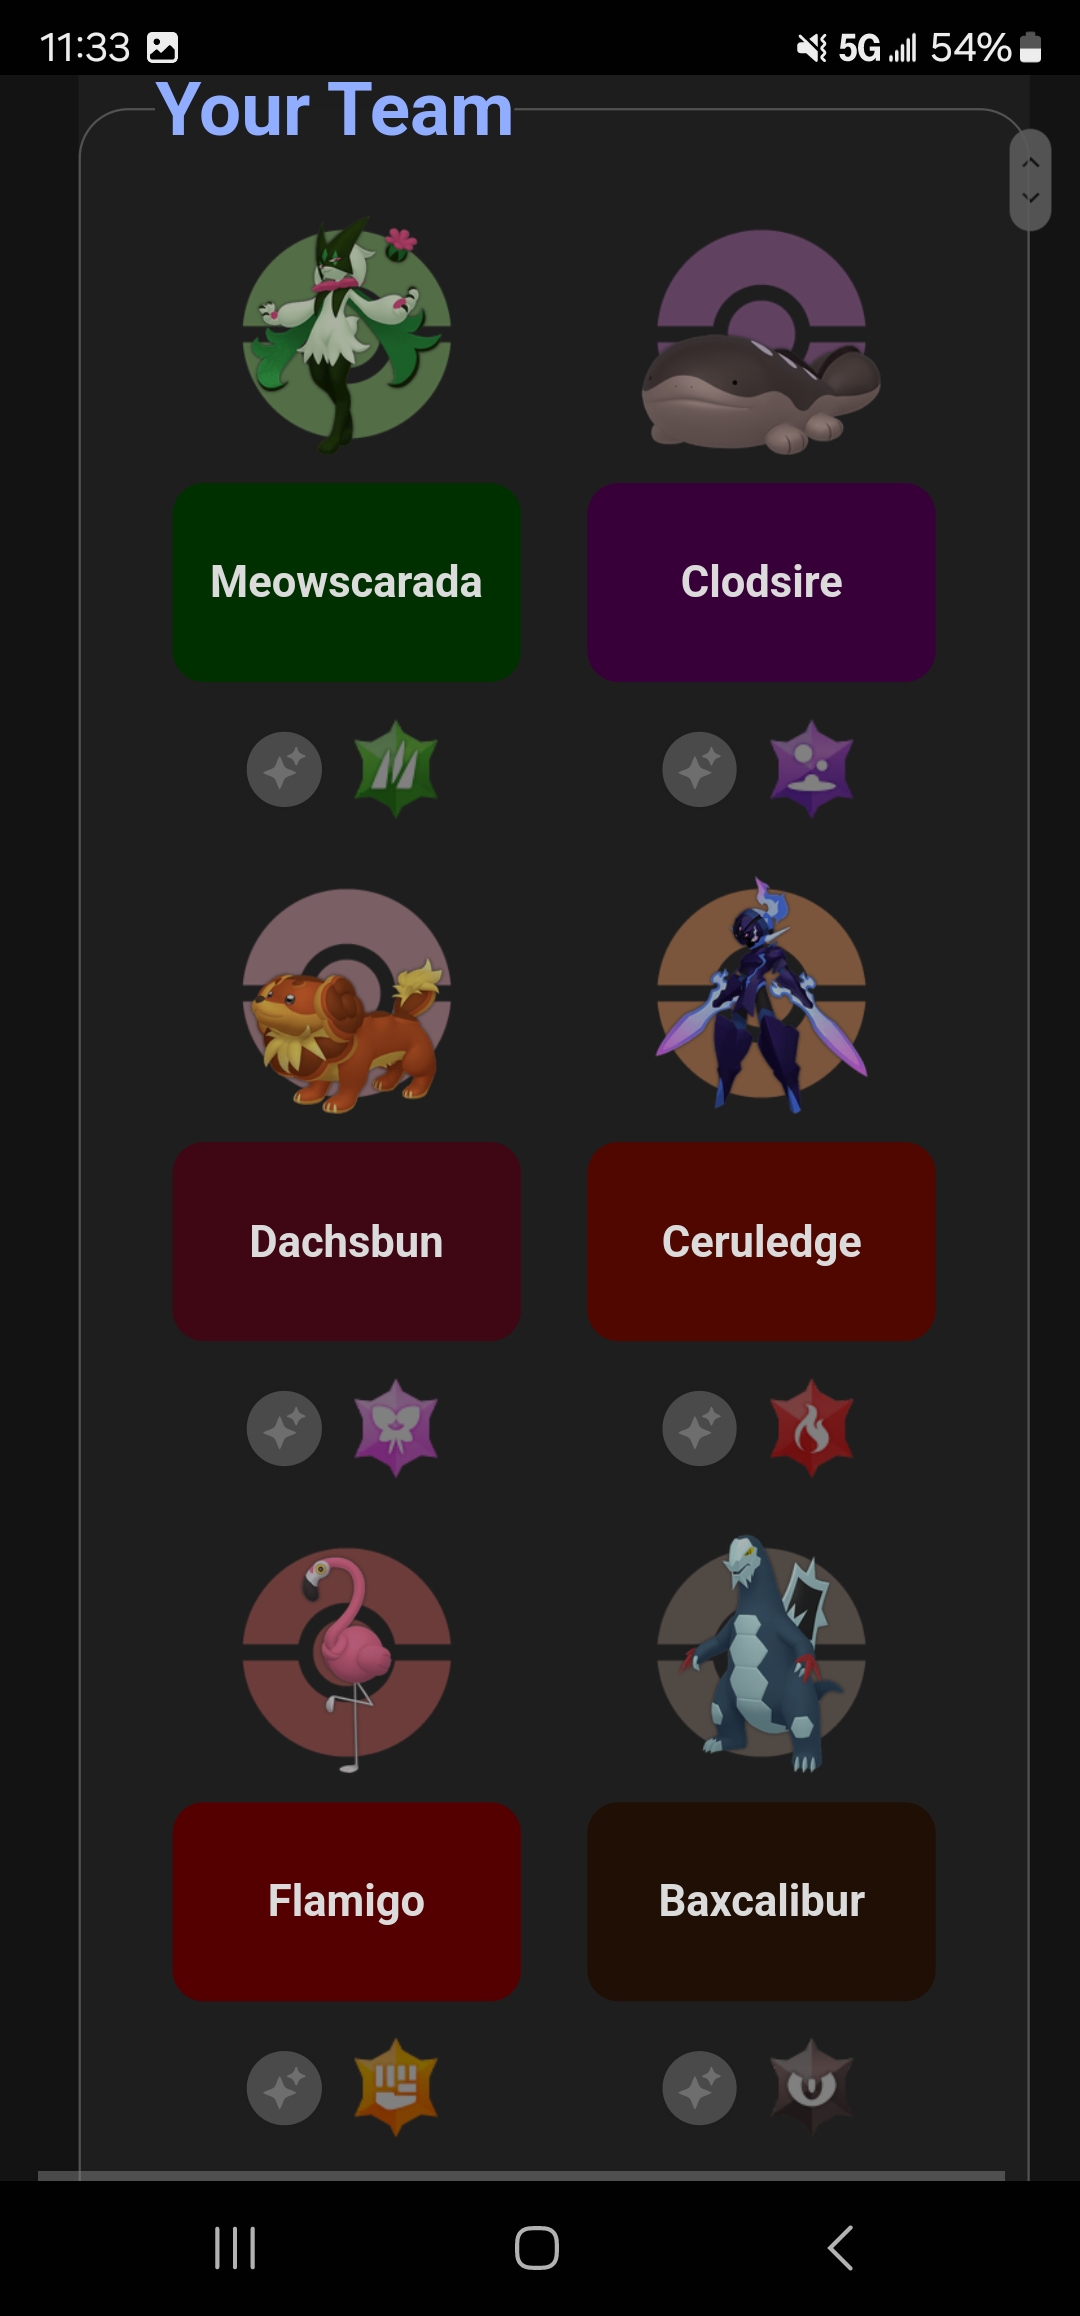
Task: Toggle shiny sparkle for Dachsbun
Action: (x=284, y=1429)
